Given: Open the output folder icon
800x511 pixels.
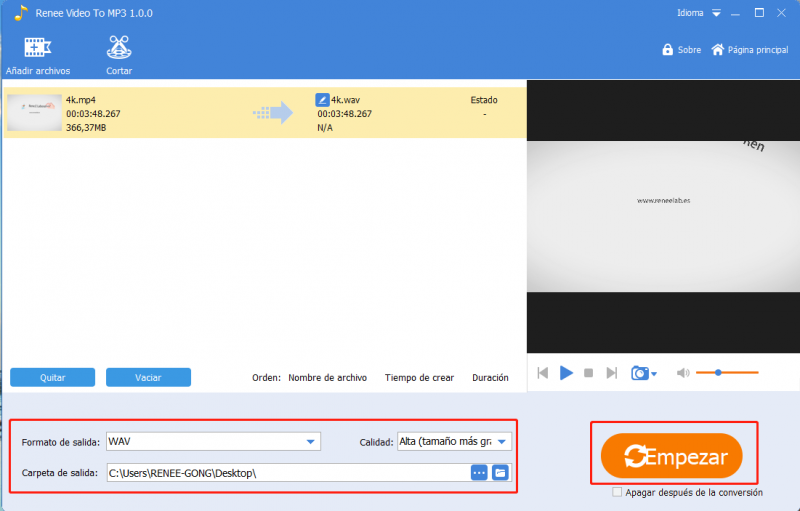Looking at the screenshot, I should click(501, 473).
